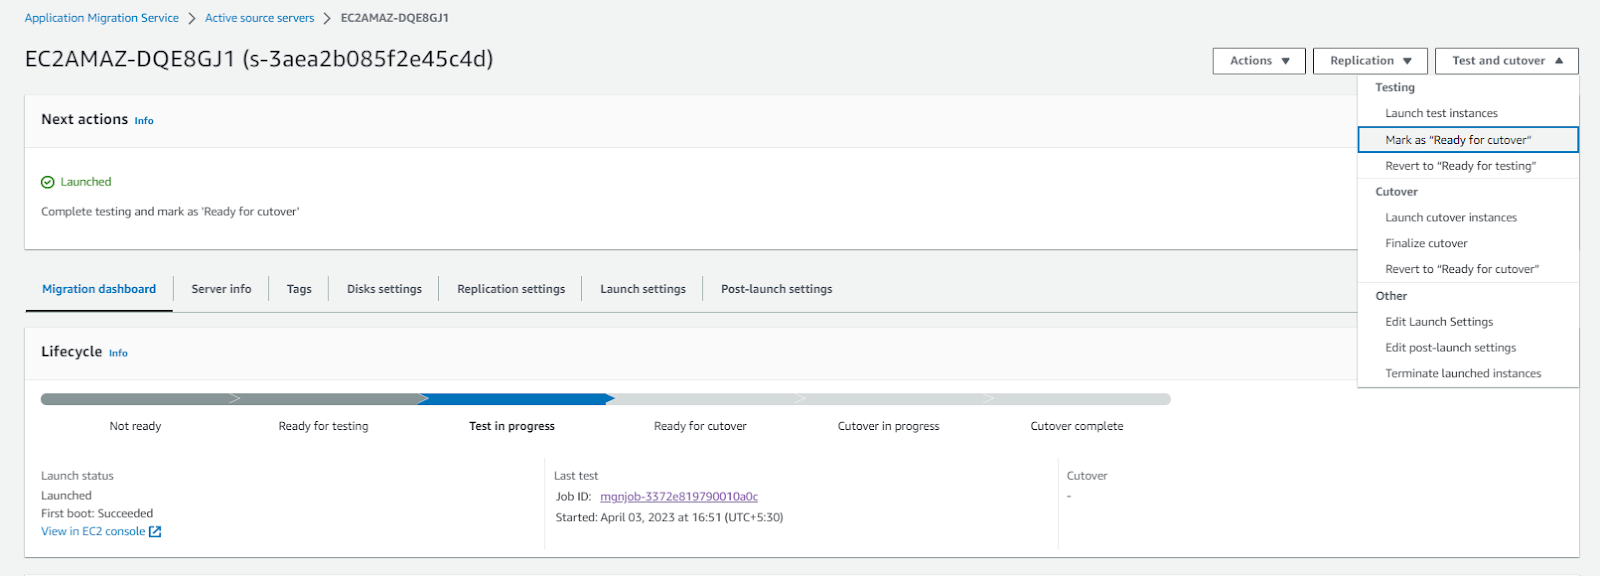Click the green Launched status text

pyautogui.click(x=86, y=182)
